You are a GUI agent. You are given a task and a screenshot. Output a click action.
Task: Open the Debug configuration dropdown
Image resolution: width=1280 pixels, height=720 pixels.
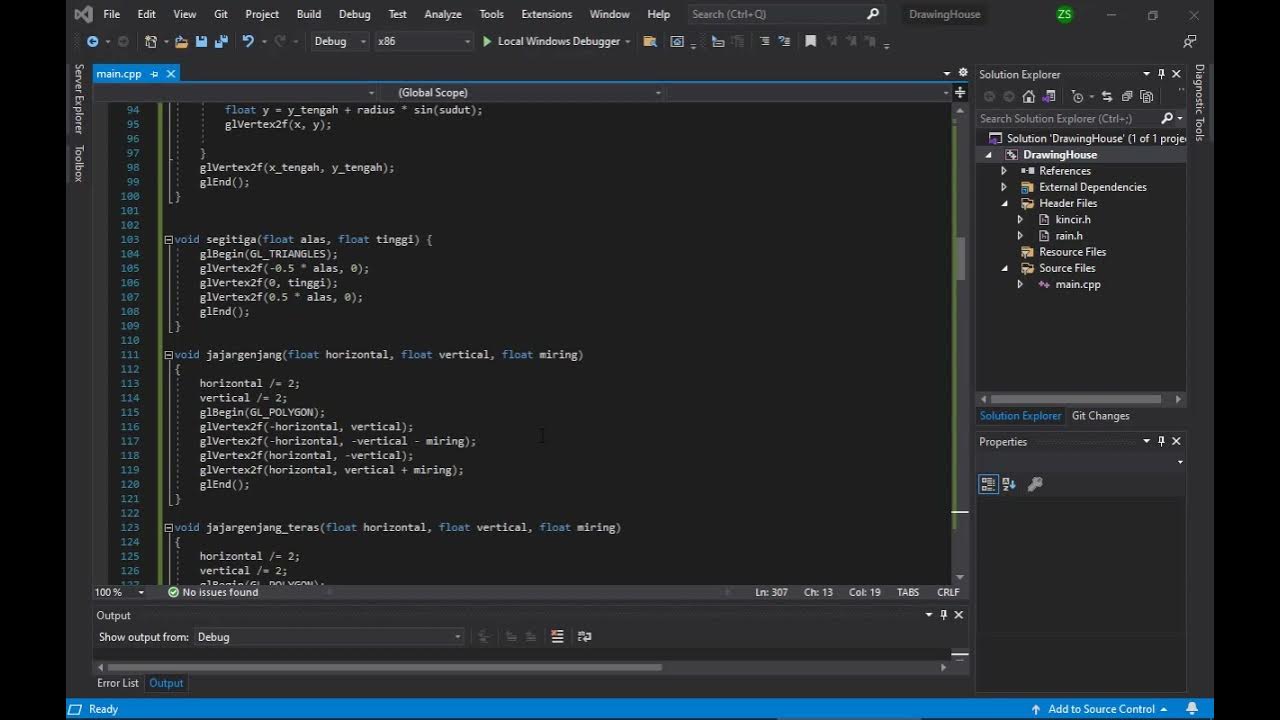(340, 41)
